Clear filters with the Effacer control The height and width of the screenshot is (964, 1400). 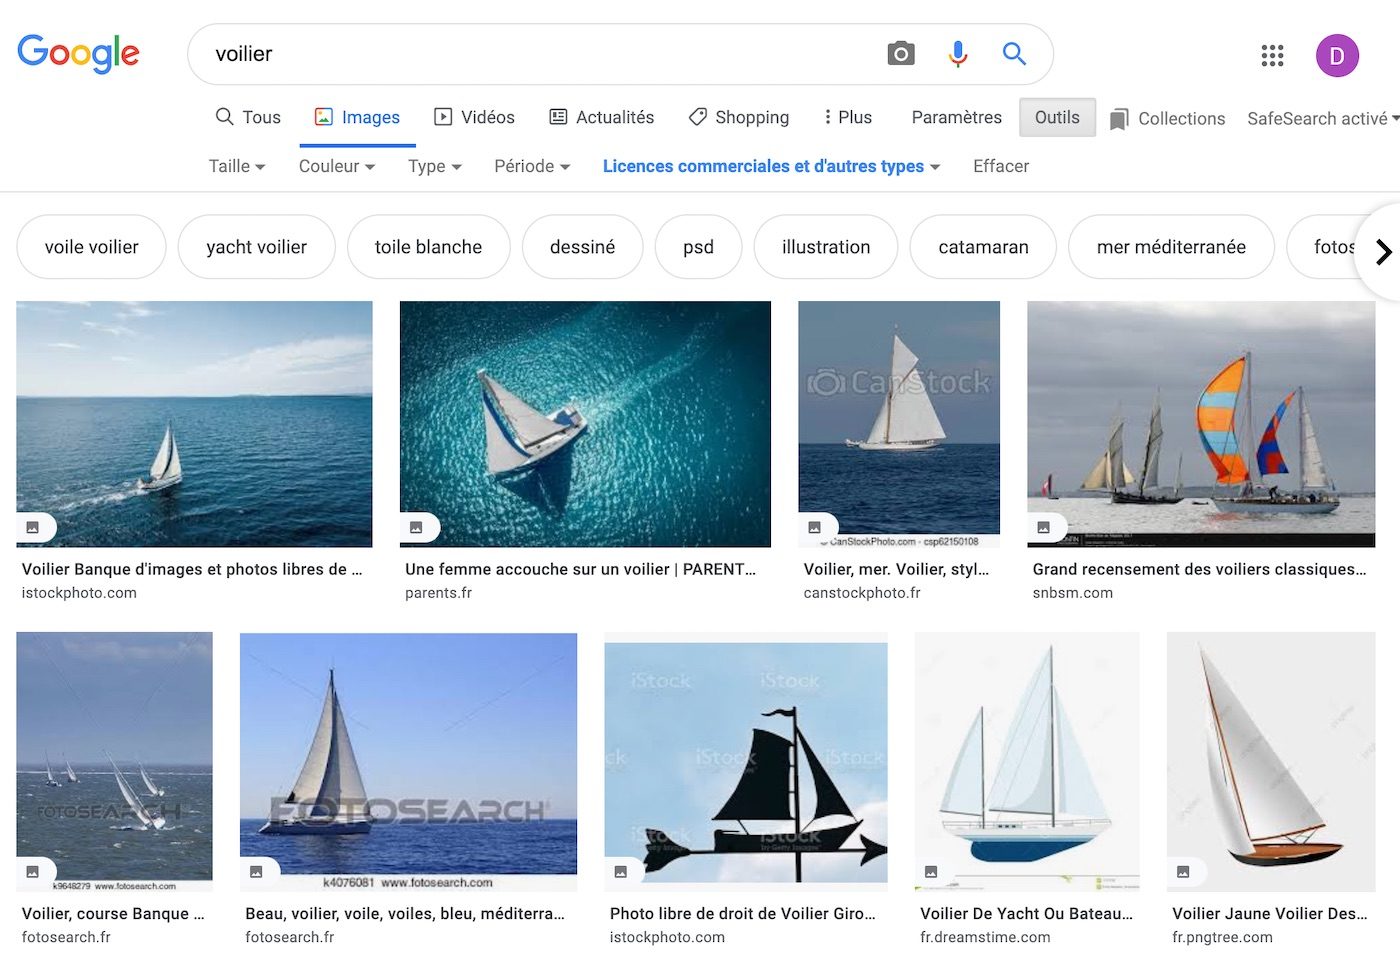pyautogui.click(x=1000, y=166)
